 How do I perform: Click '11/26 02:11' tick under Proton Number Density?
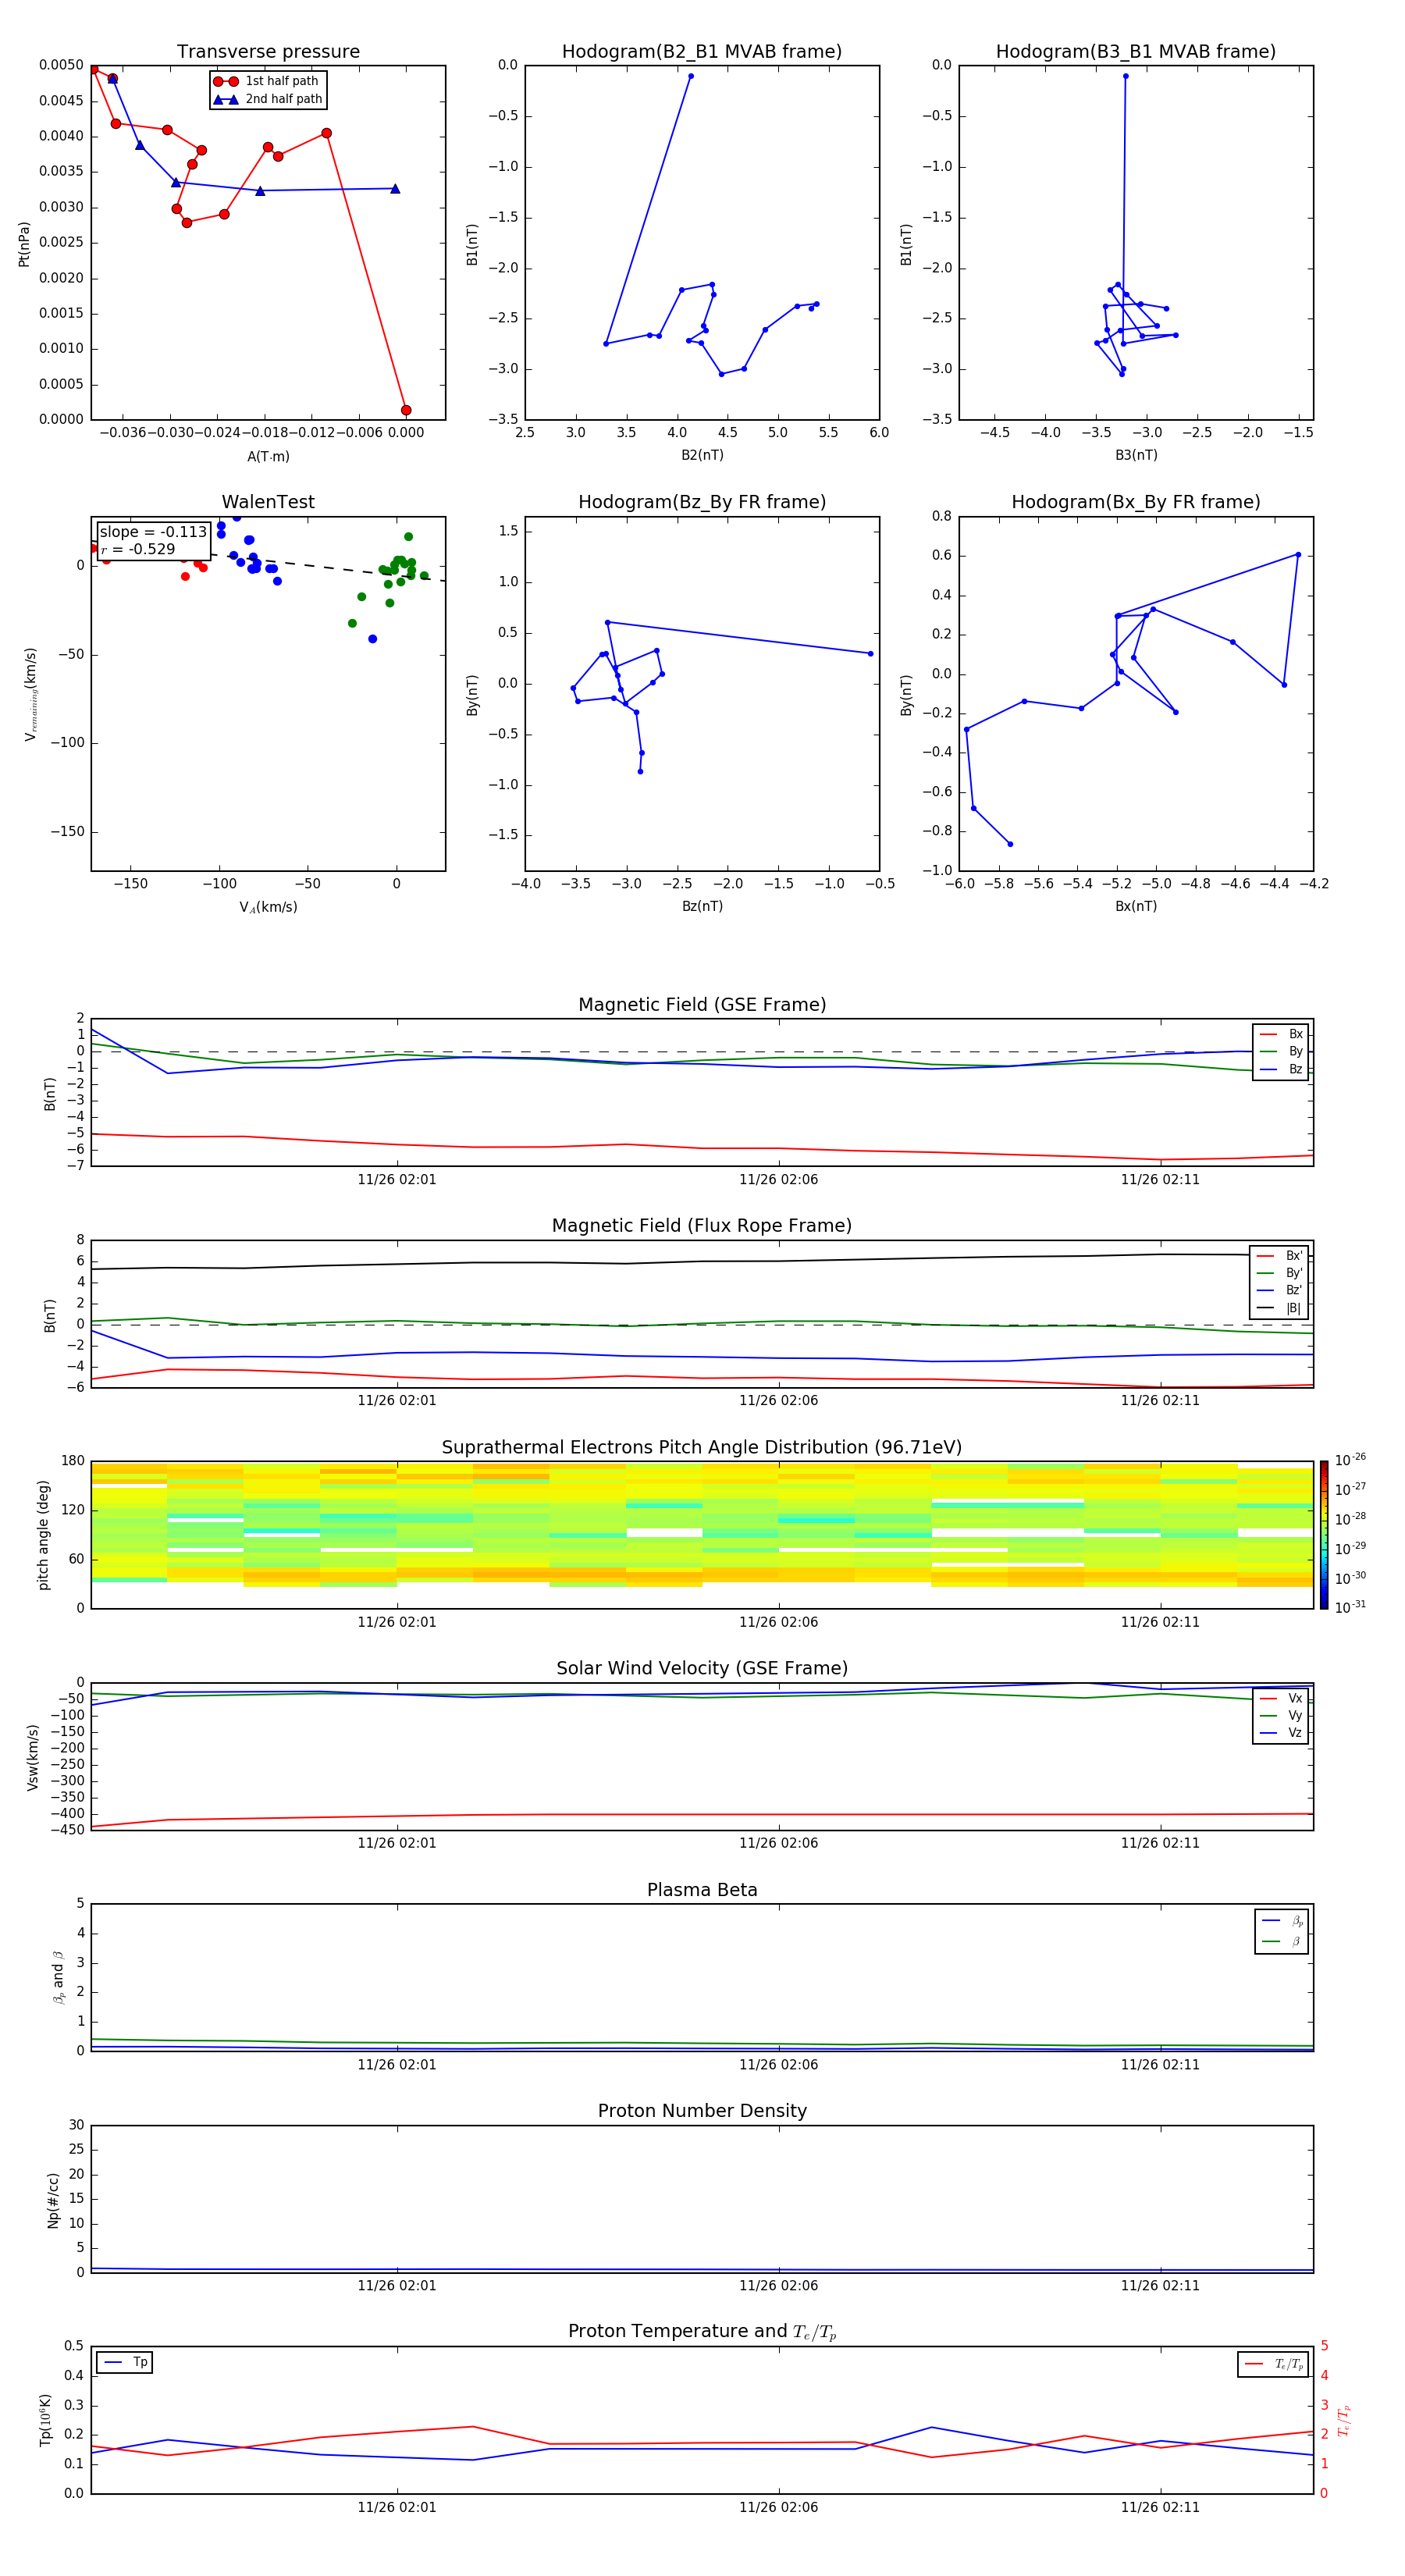tap(1160, 2285)
